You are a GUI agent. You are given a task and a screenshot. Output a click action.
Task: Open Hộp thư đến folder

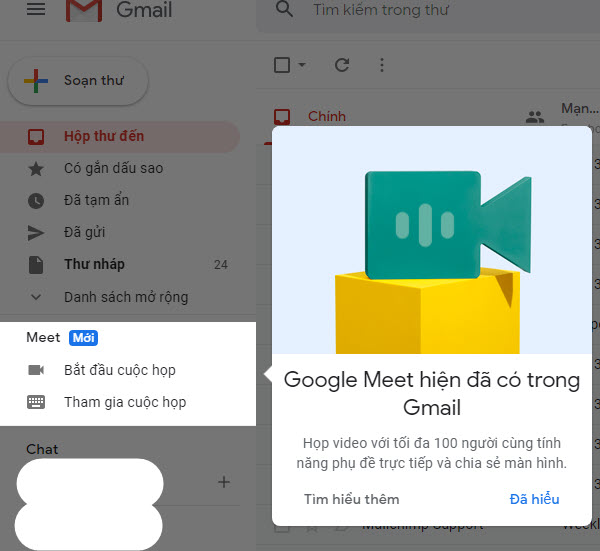coord(119,137)
